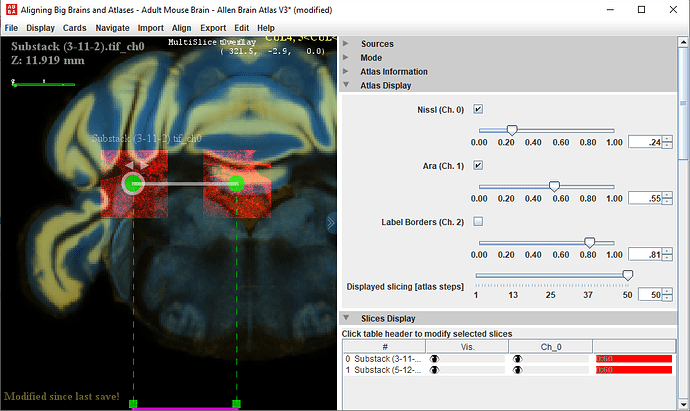
Task: Select row 1 Substack (5-12-... in slices table
Action: pyautogui.click(x=384, y=370)
